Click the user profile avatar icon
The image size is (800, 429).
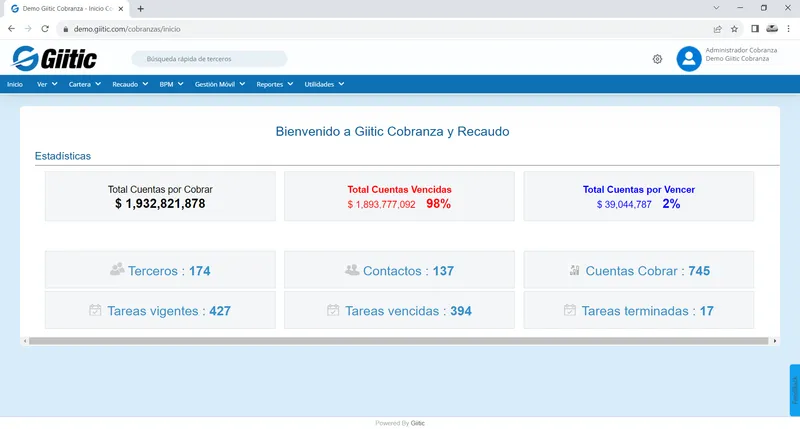pos(689,59)
